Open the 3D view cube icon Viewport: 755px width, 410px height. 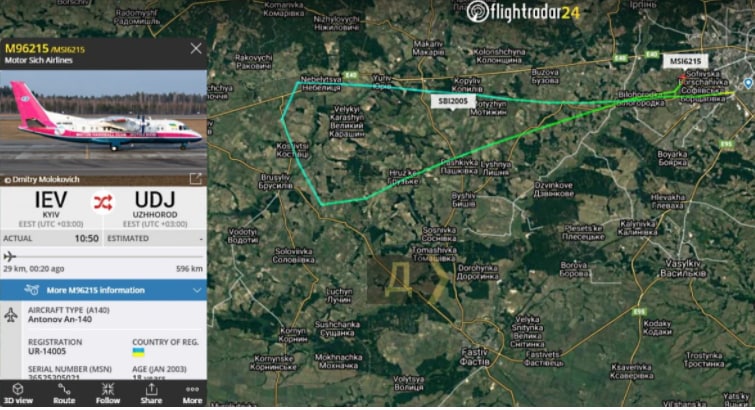coord(18,389)
